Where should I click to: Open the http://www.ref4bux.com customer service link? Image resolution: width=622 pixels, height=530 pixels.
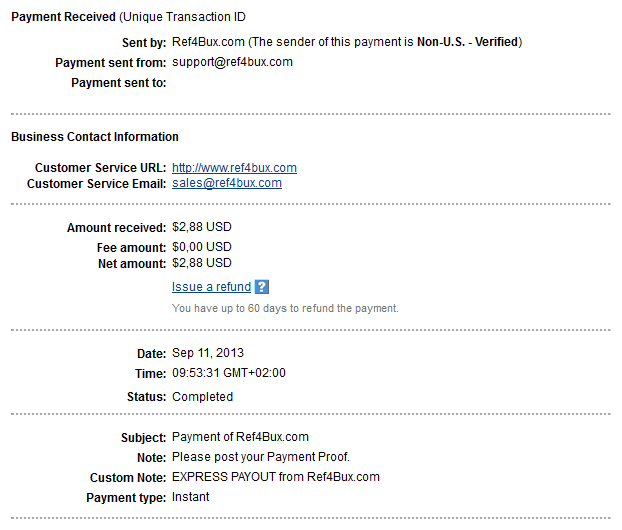[234, 168]
